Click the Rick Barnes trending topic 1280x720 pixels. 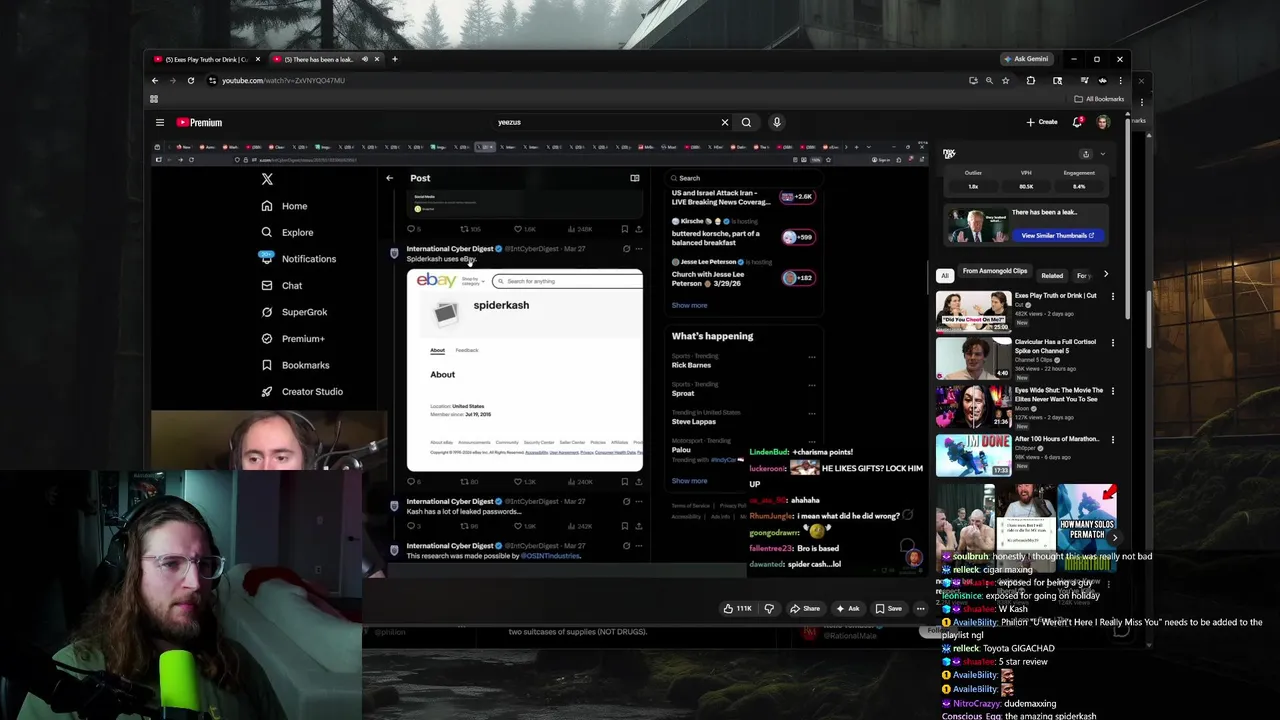pyautogui.click(x=691, y=365)
